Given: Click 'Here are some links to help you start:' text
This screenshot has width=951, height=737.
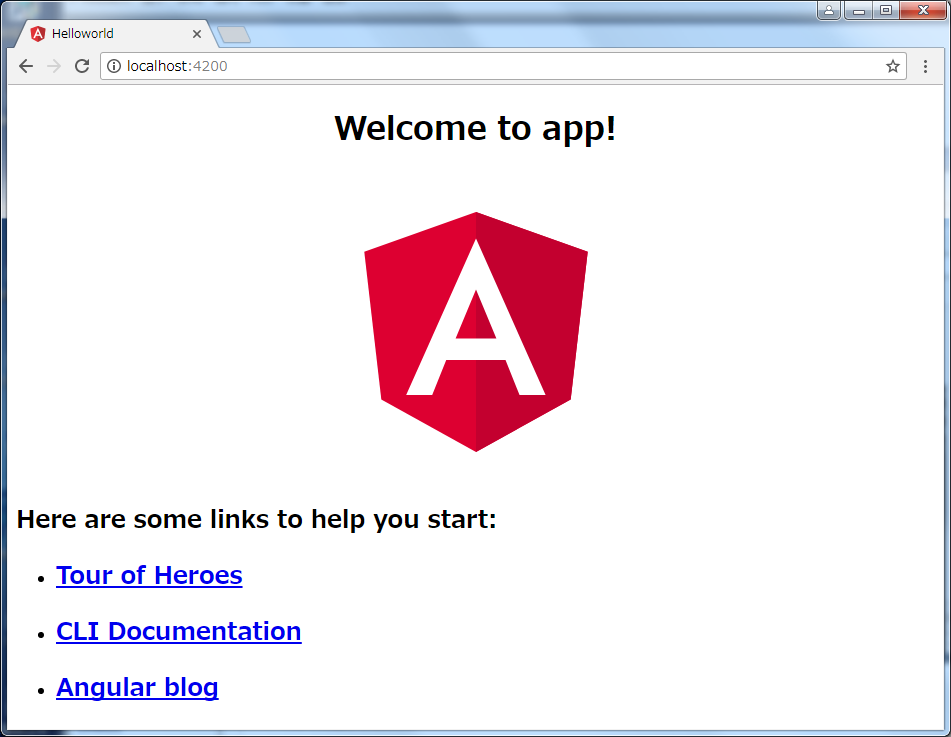Looking at the screenshot, I should coord(257,519).
